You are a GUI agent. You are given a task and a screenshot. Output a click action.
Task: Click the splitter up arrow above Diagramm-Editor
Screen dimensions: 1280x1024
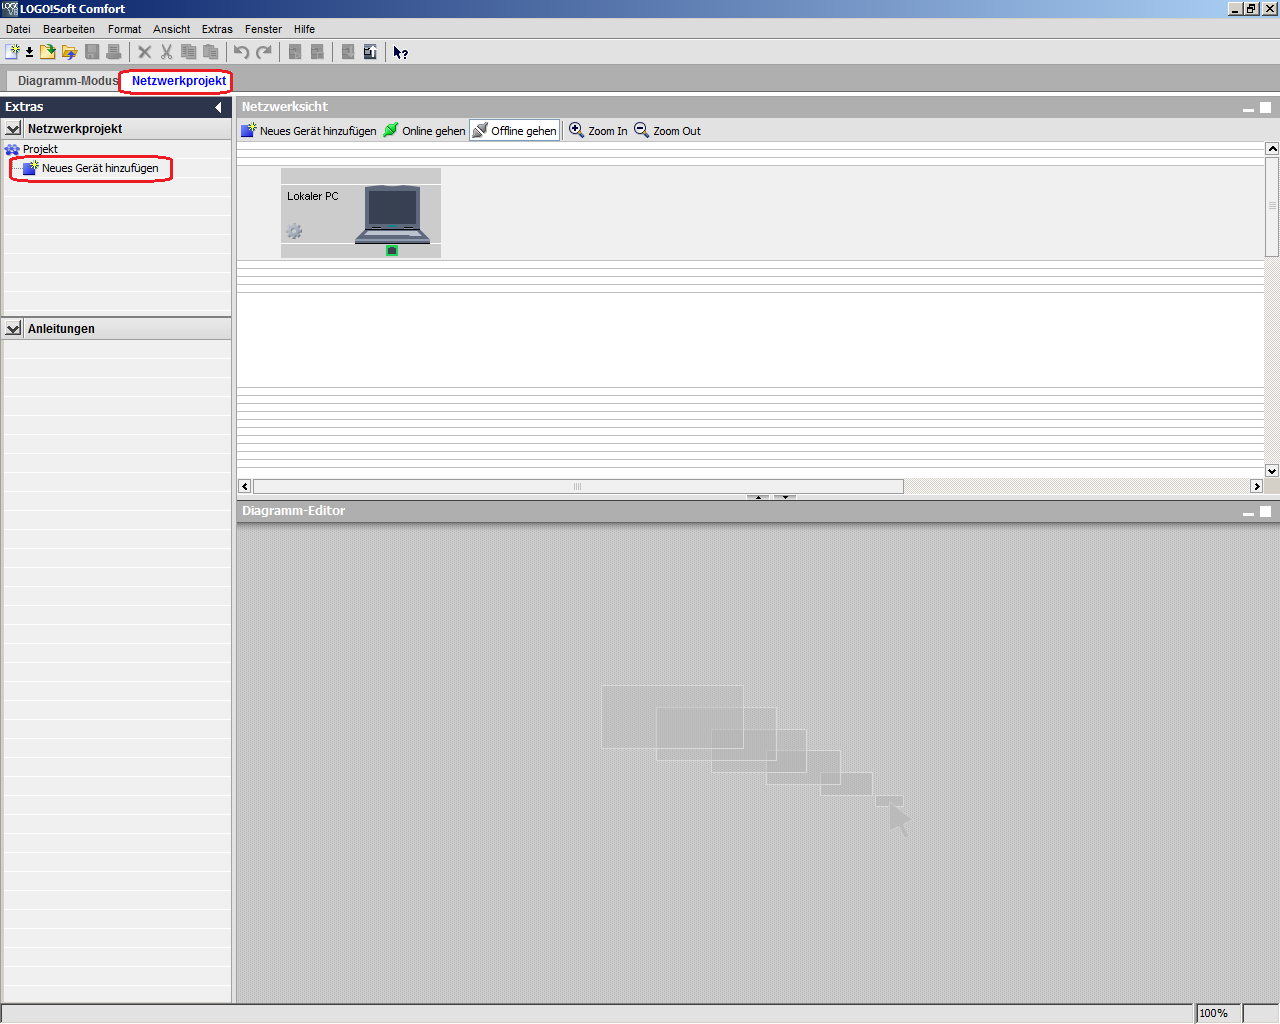point(758,497)
